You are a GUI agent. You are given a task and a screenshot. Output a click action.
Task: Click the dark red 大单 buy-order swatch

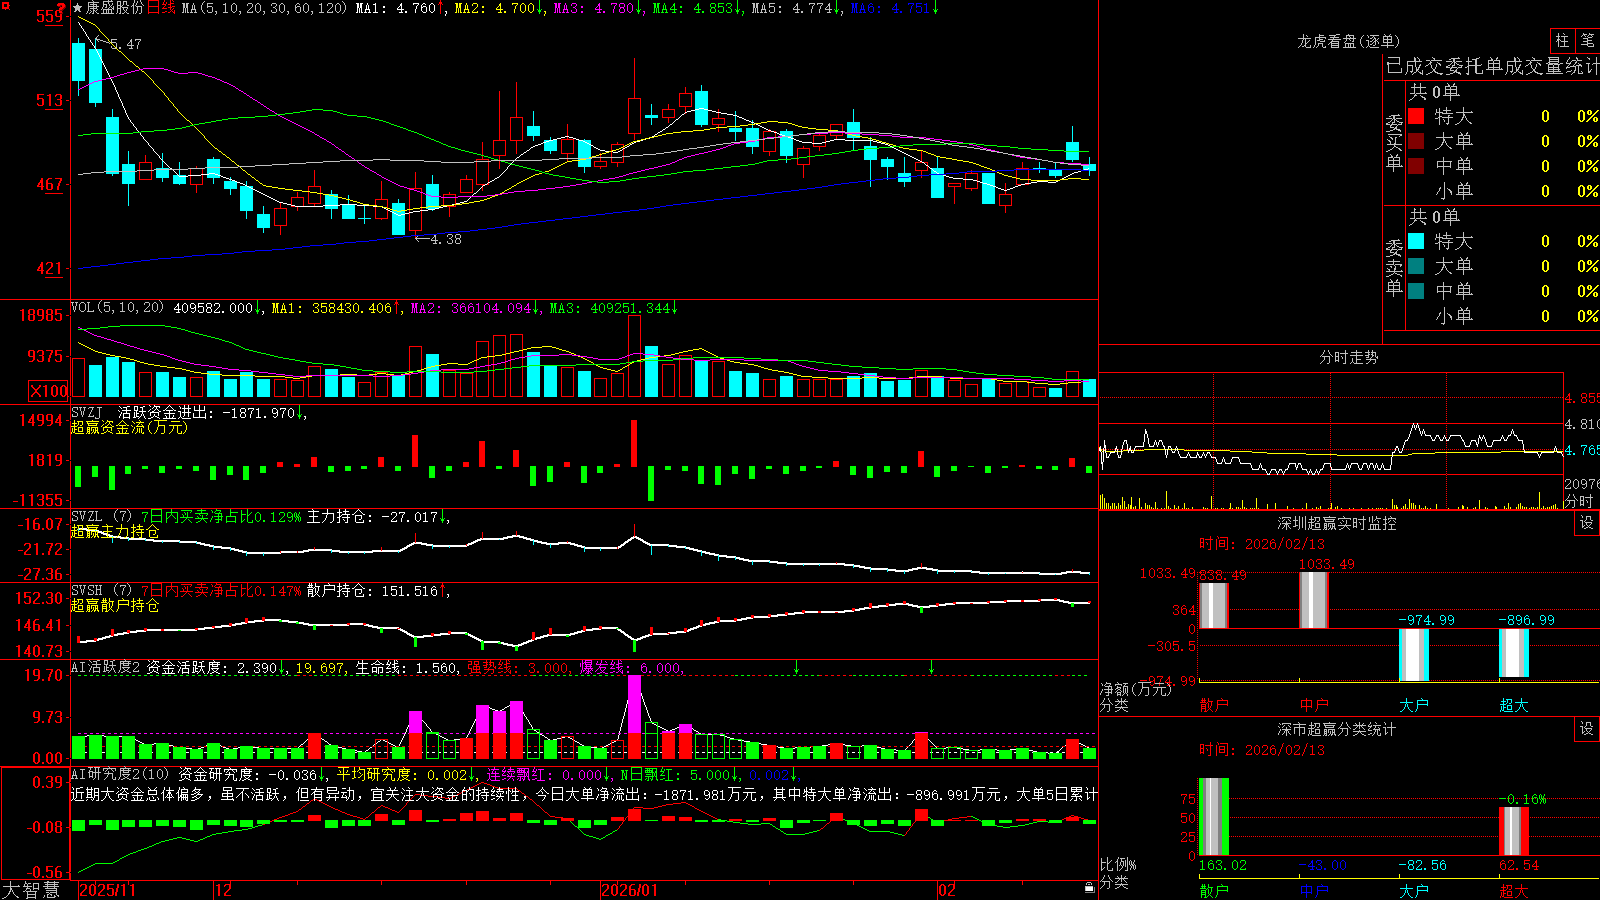[x=1416, y=141]
